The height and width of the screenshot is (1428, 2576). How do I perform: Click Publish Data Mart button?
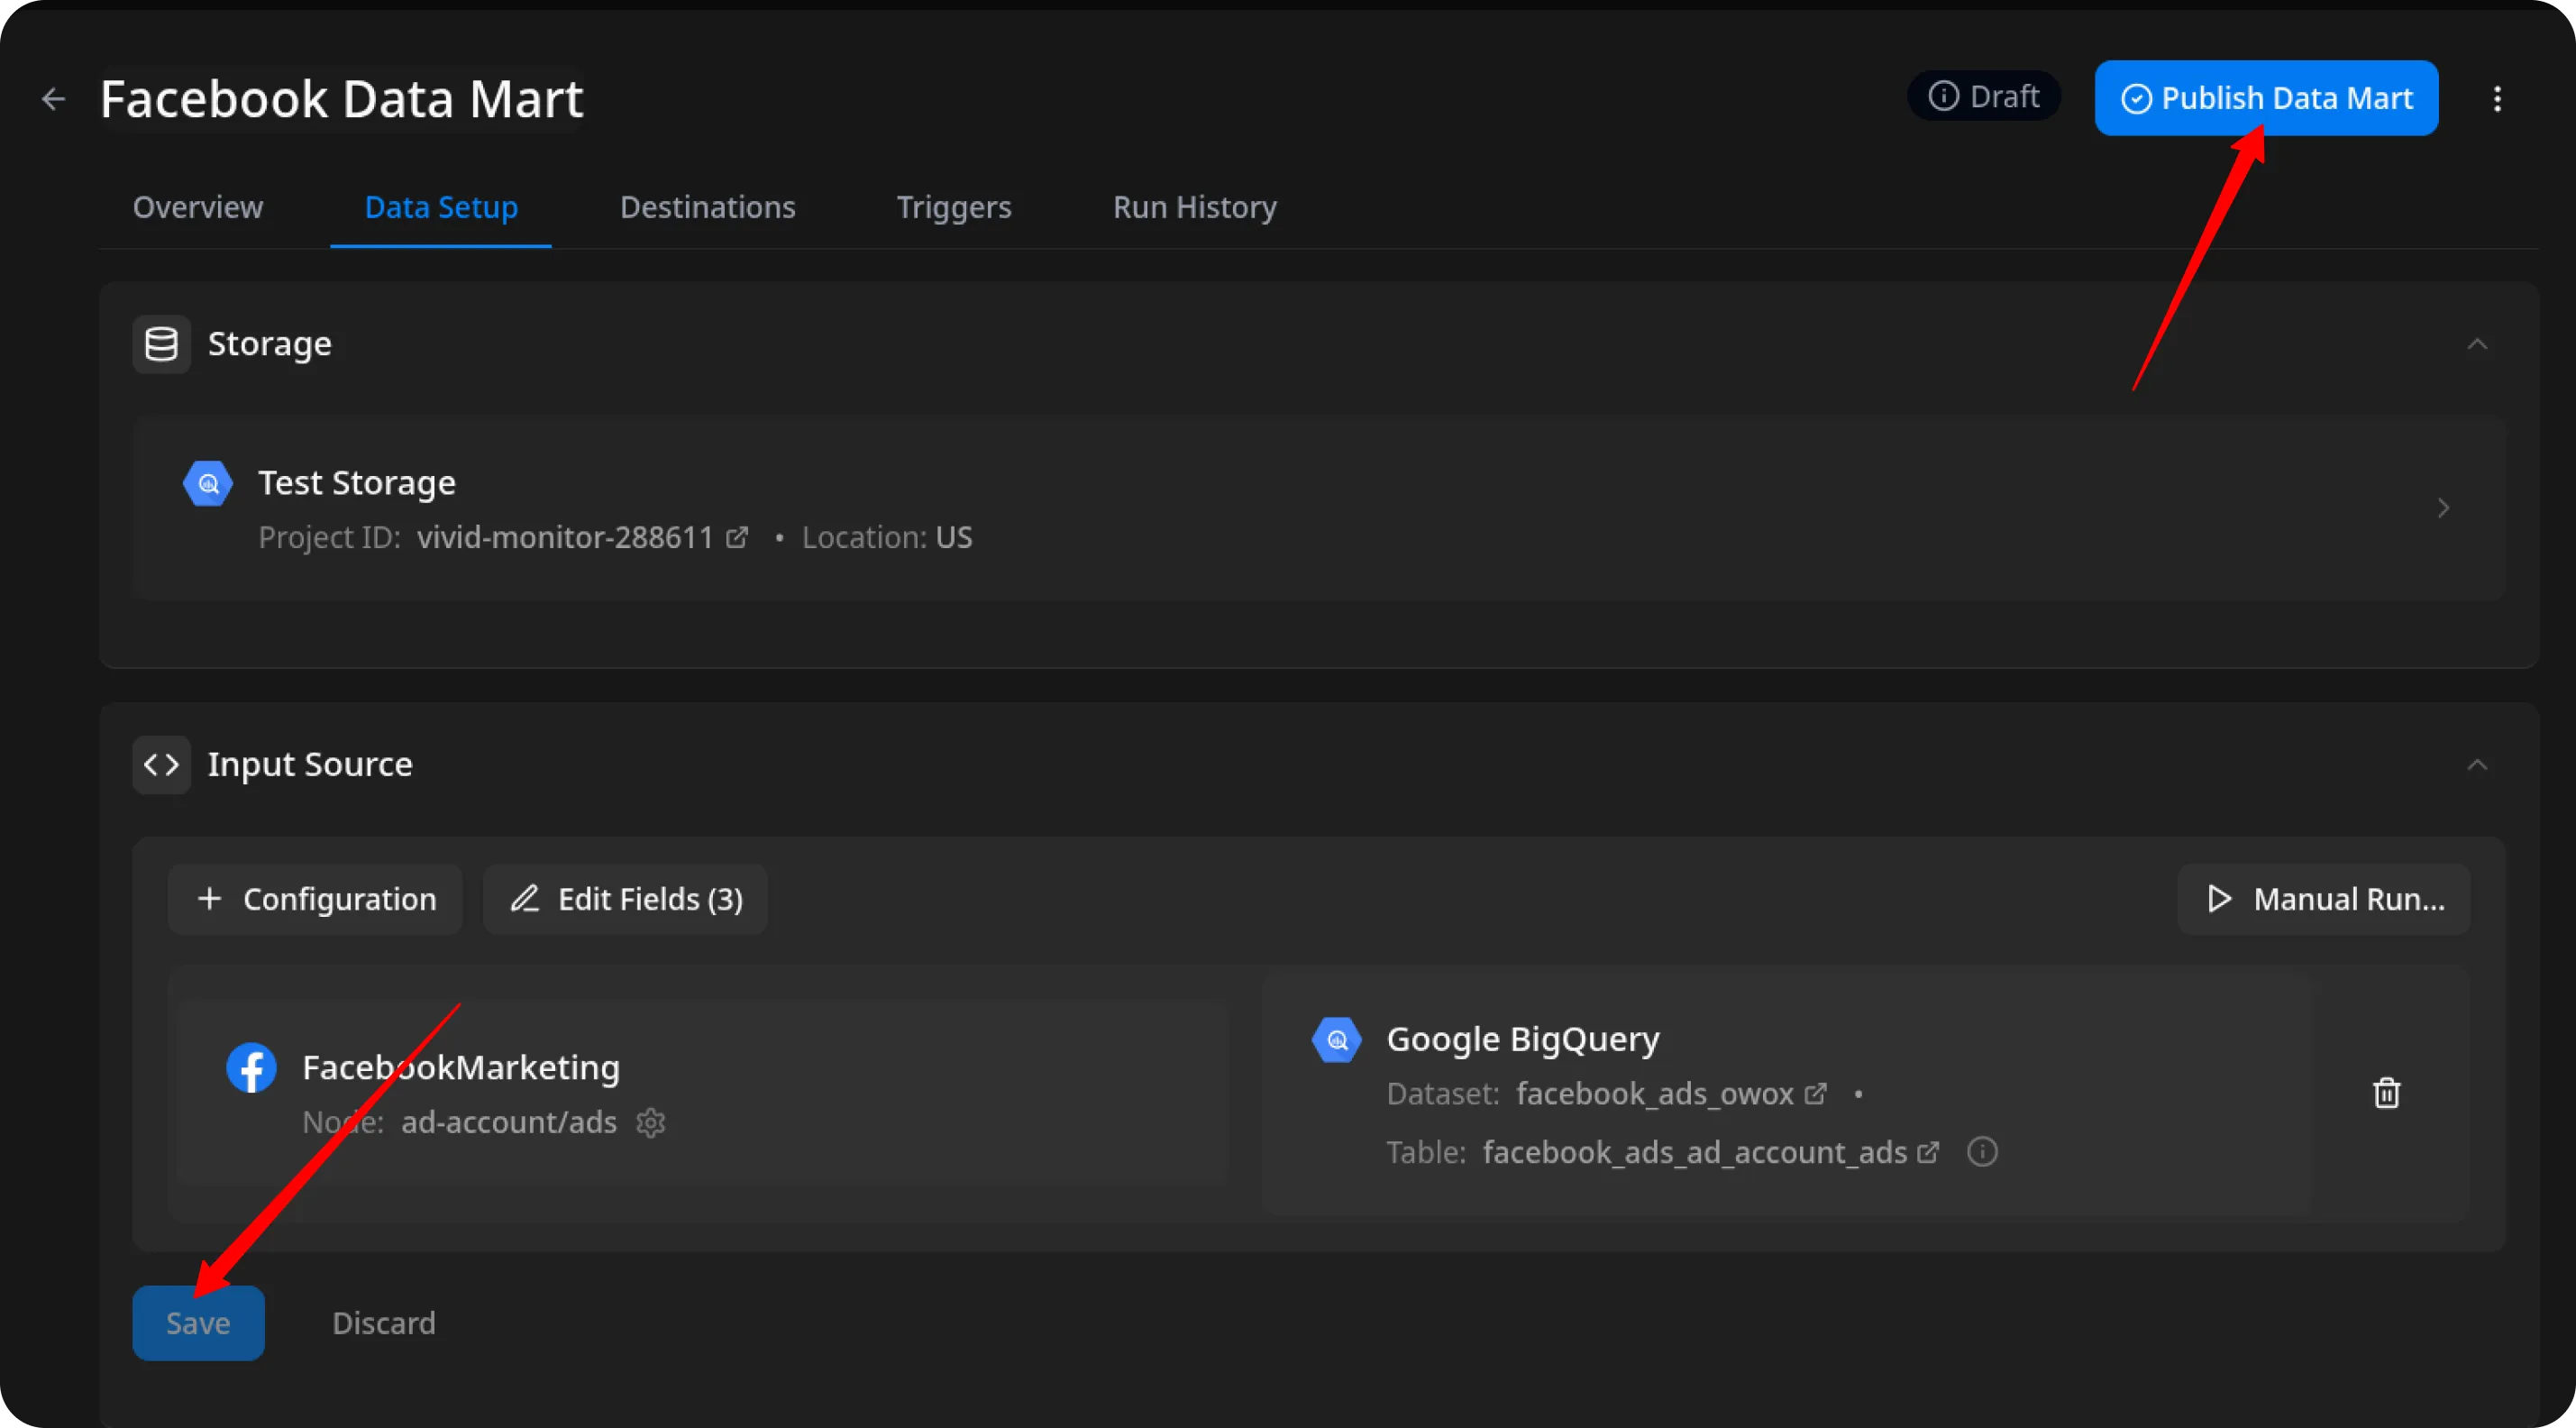pyautogui.click(x=2266, y=98)
